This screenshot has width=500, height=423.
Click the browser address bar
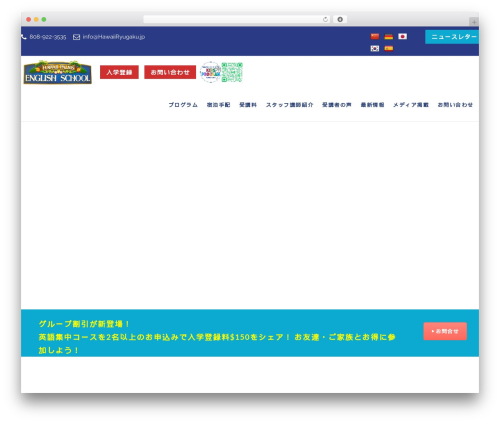pyautogui.click(x=237, y=19)
